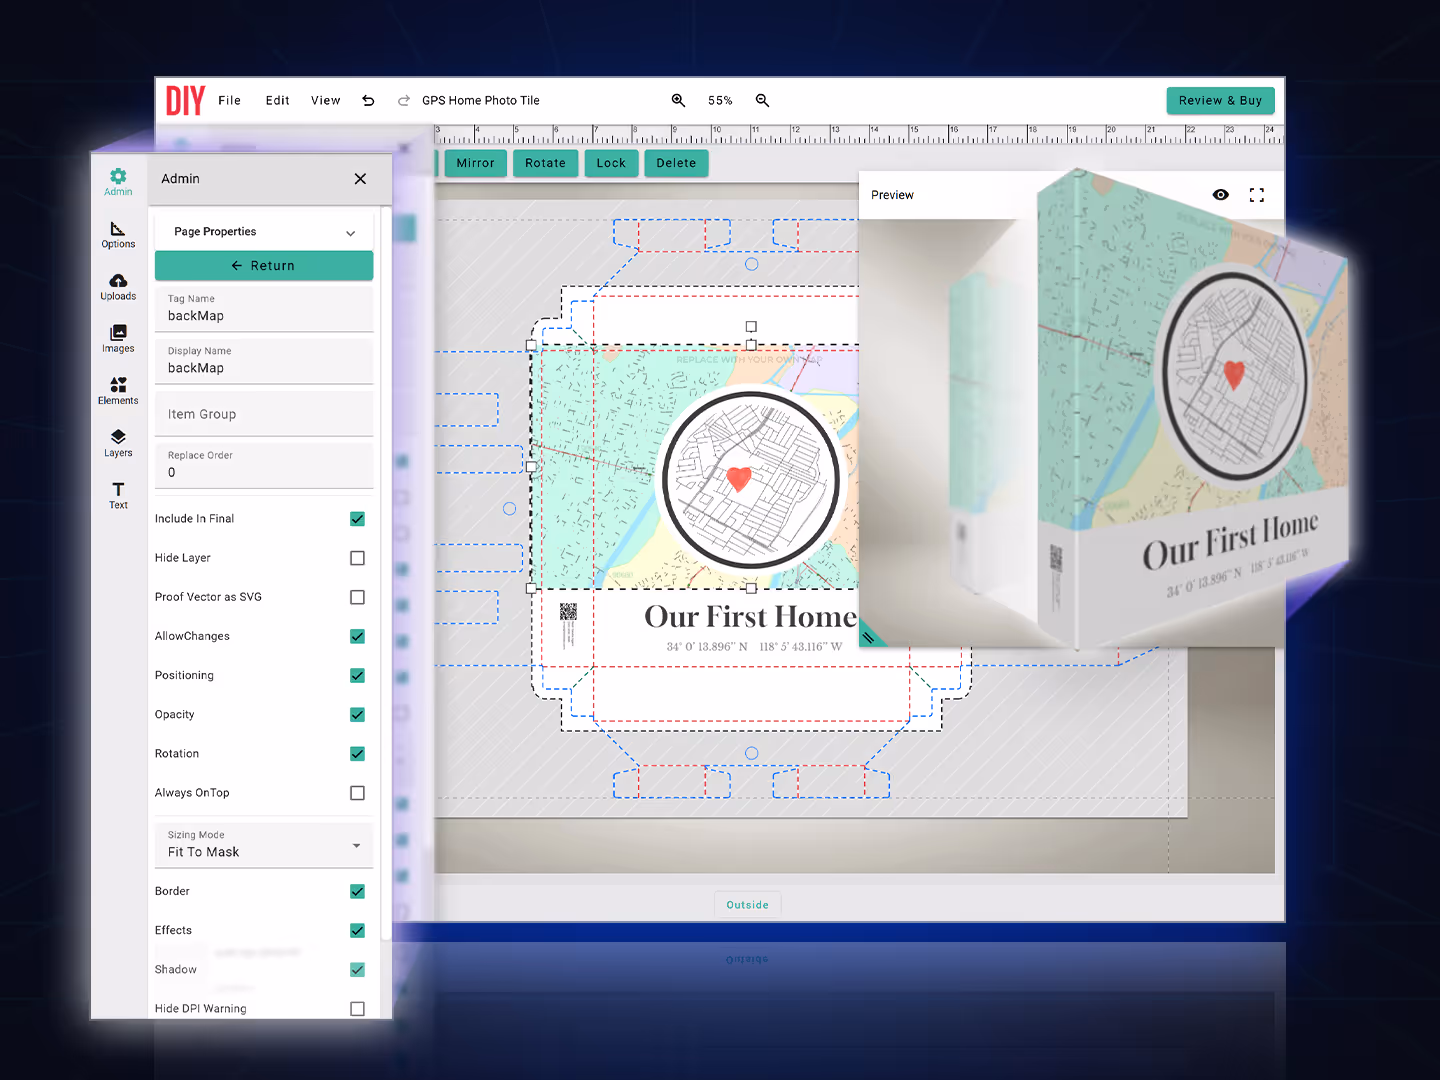Screen dimensions: 1440x1080
Task: Check Always OnTop for backMap
Action: click(x=357, y=792)
